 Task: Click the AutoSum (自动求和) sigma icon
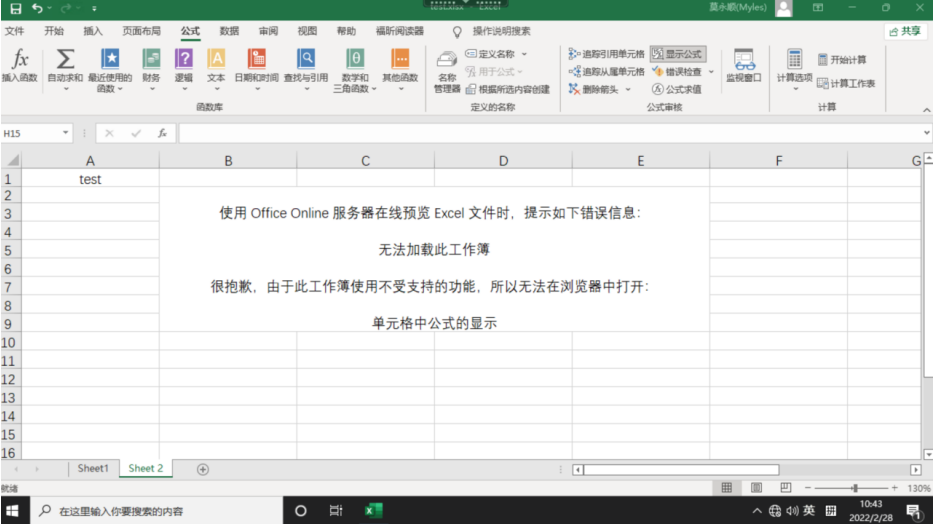point(65,59)
